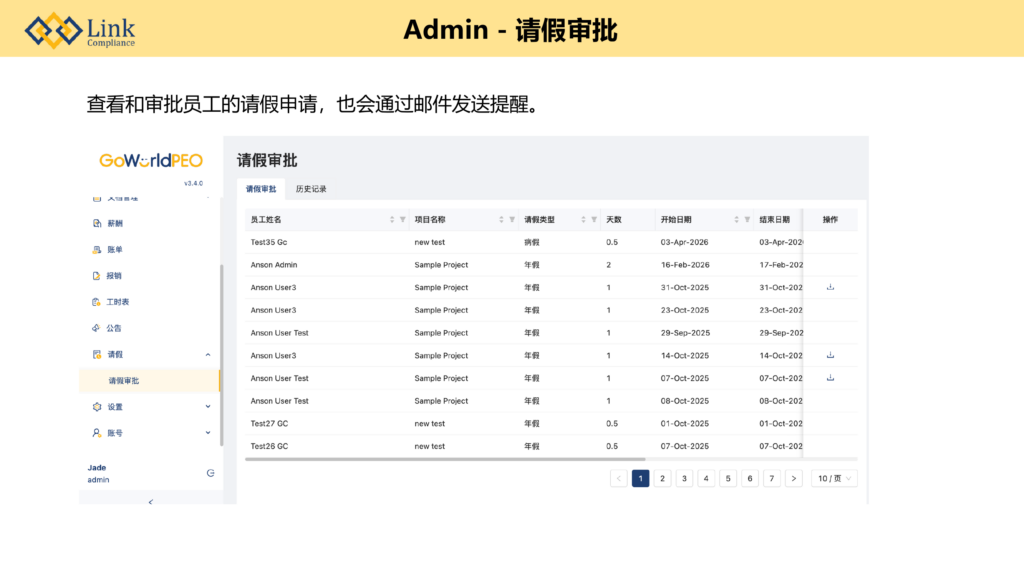Filter the 员工姓名 column
This screenshot has width=1024, height=576.
[x=403, y=219]
